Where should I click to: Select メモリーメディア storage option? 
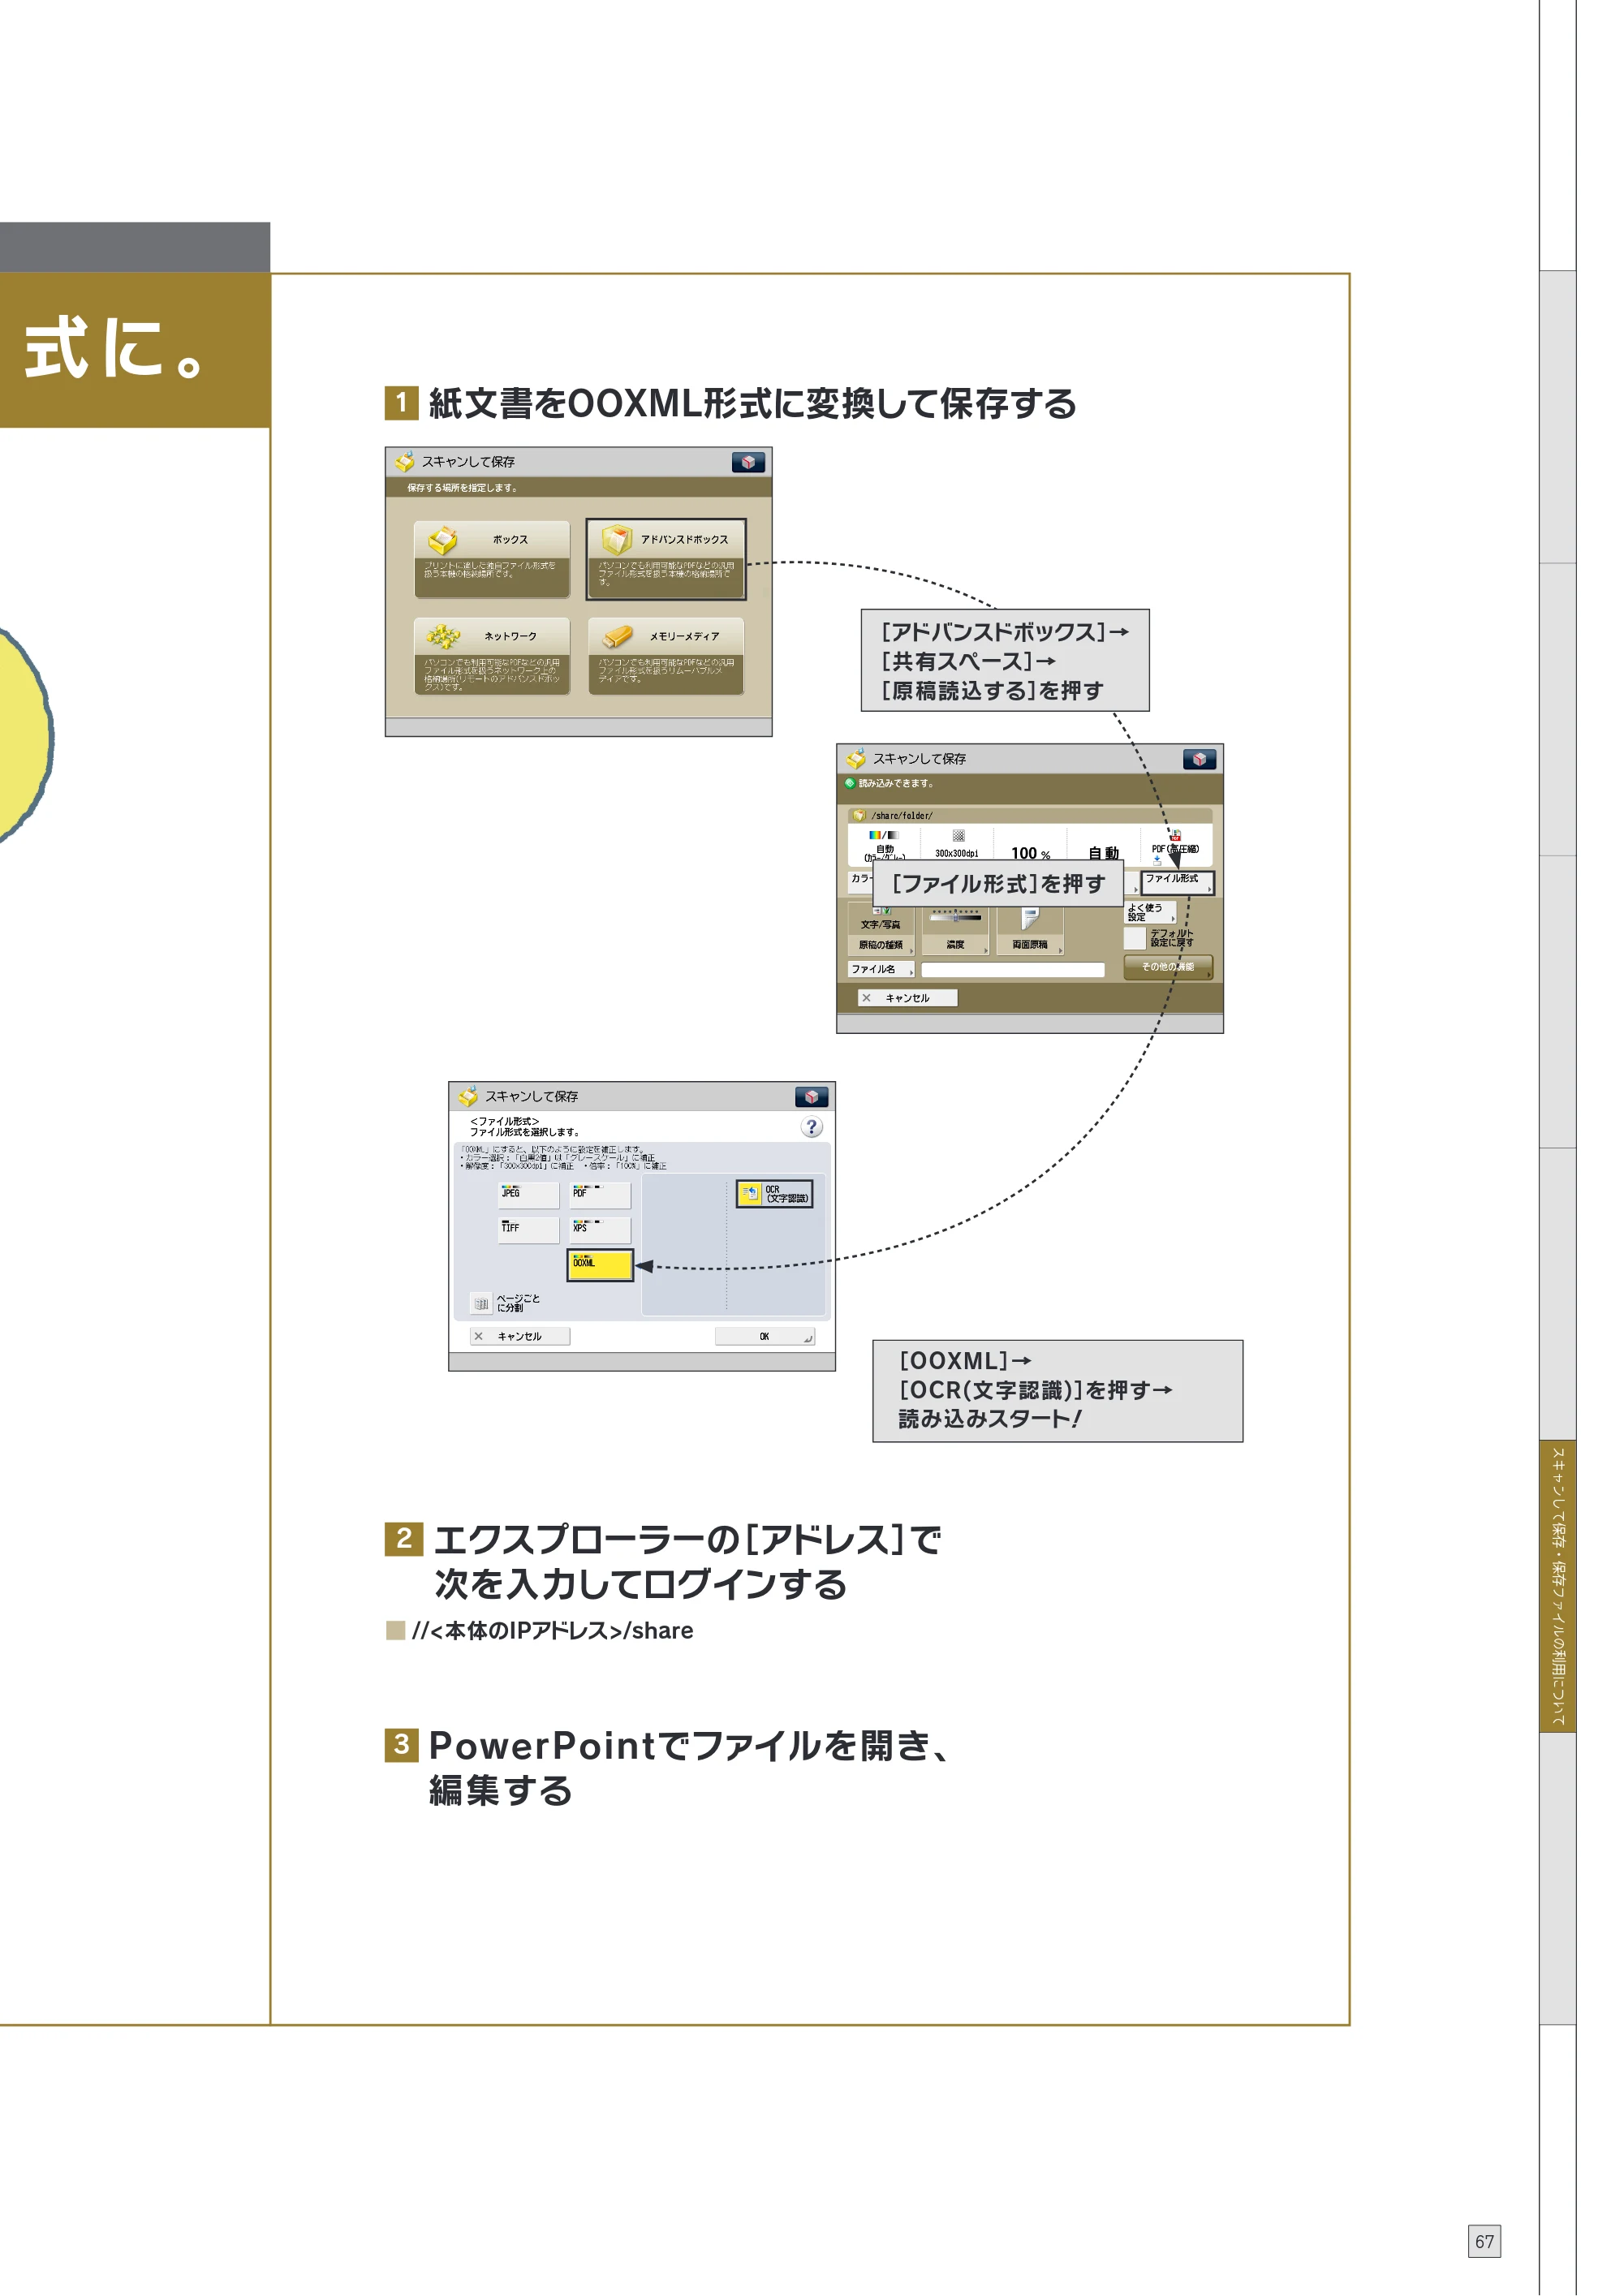click(666, 656)
